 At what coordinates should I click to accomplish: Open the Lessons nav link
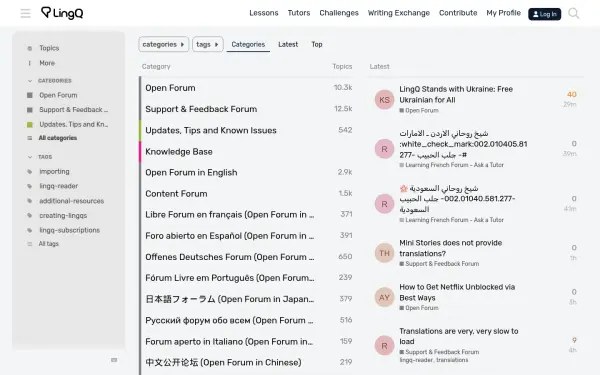pos(264,13)
